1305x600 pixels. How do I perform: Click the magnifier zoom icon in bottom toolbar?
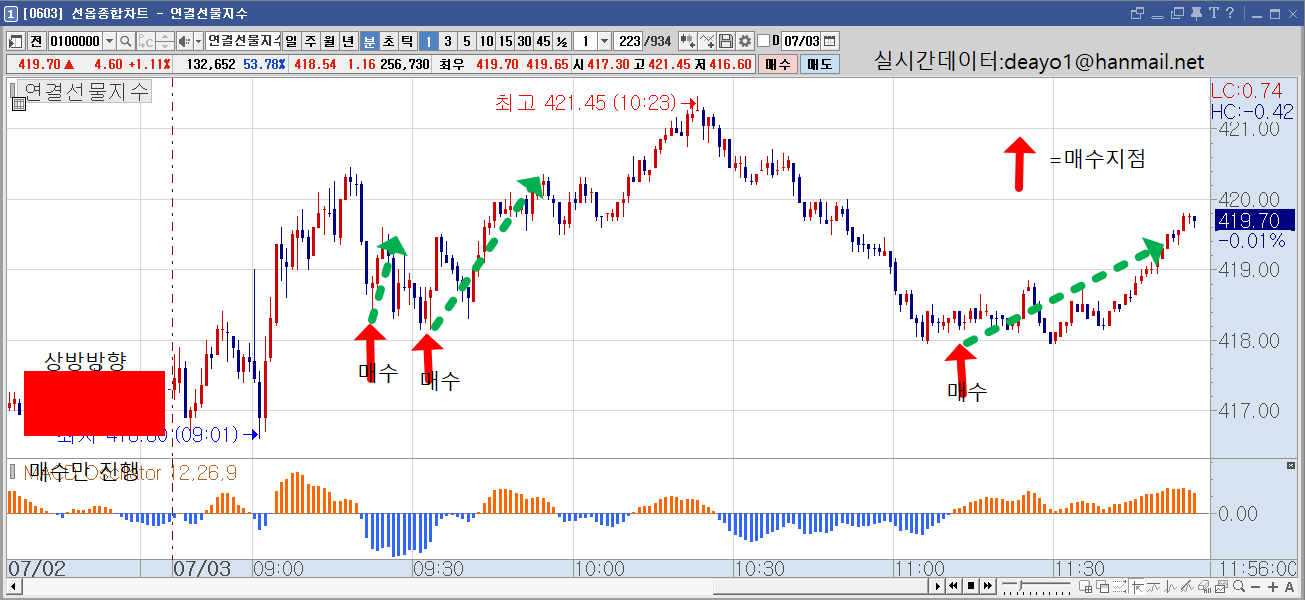pos(1240,586)
